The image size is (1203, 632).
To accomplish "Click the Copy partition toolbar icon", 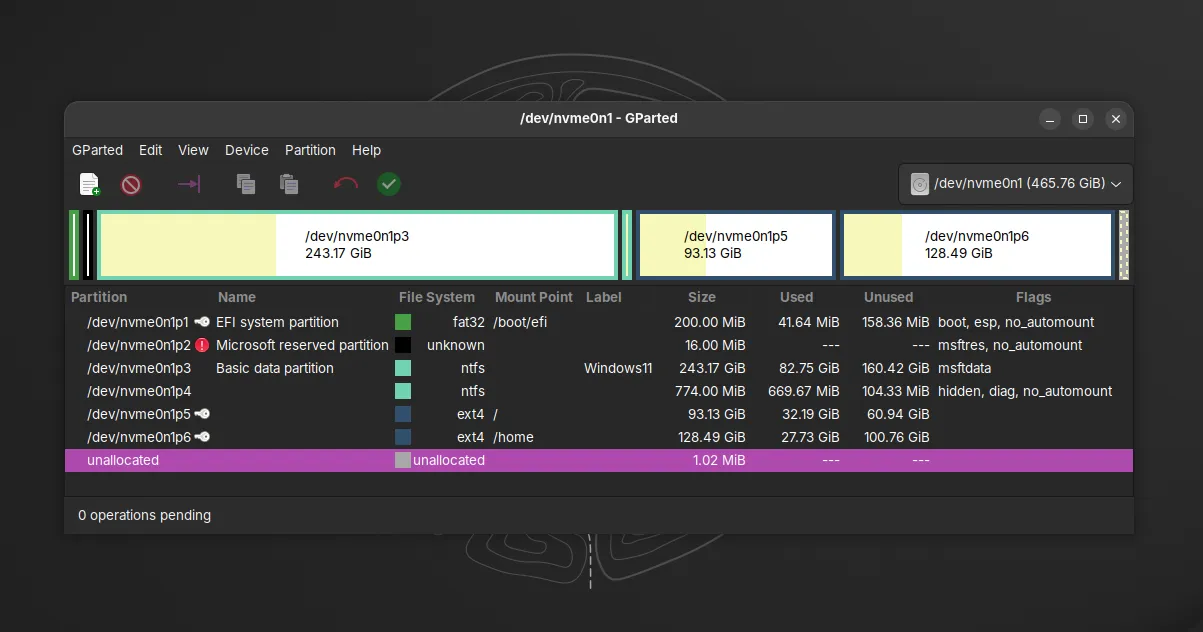I will point(246,184).
